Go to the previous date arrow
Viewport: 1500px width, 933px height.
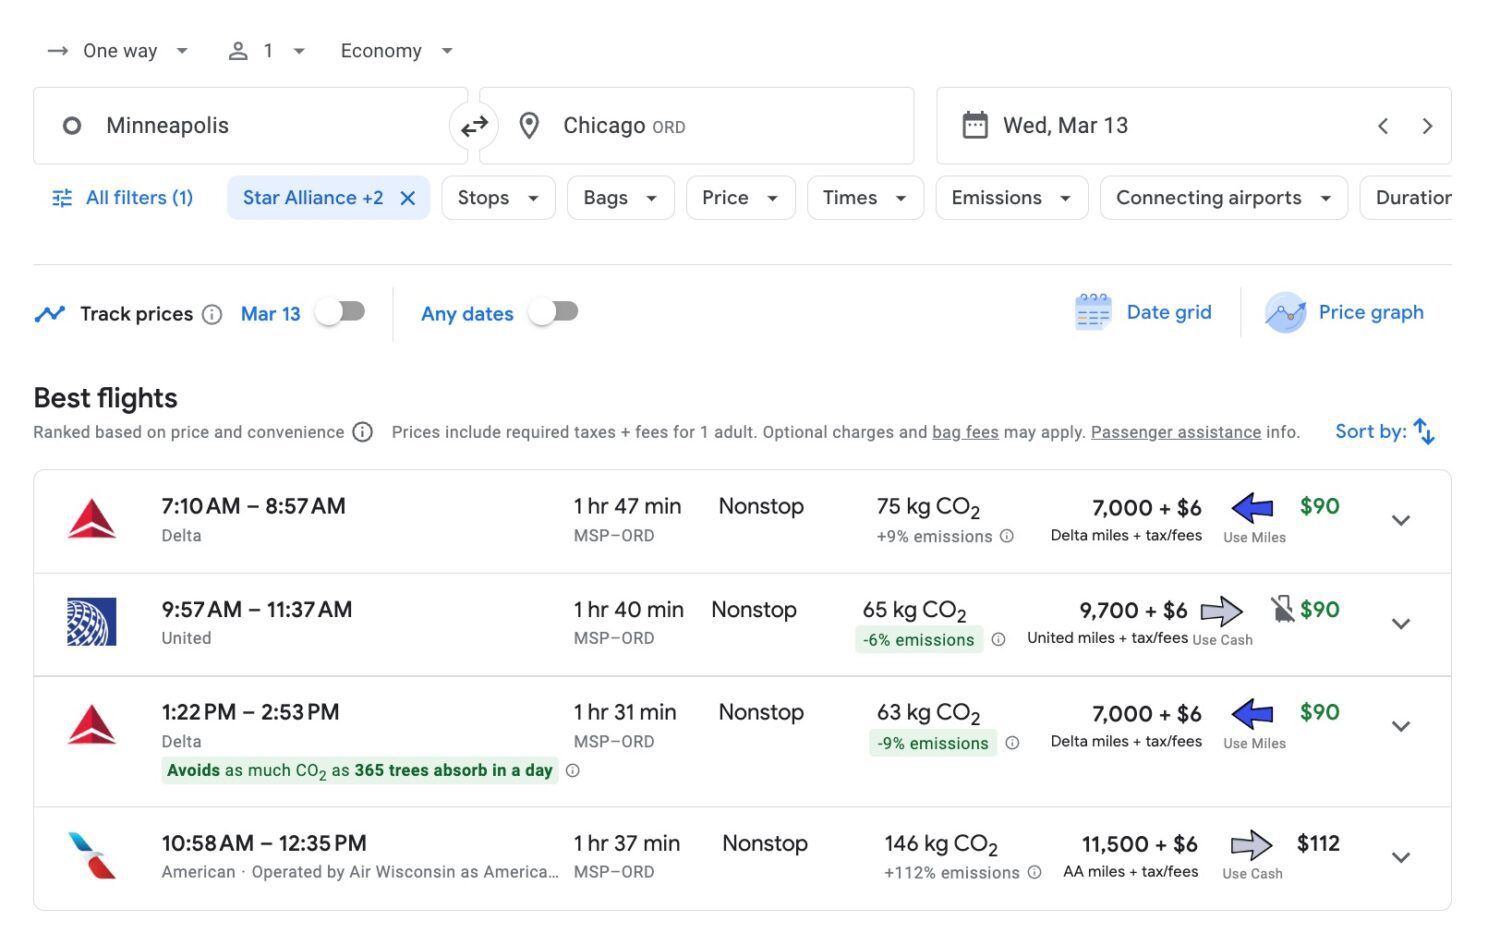1383,126
